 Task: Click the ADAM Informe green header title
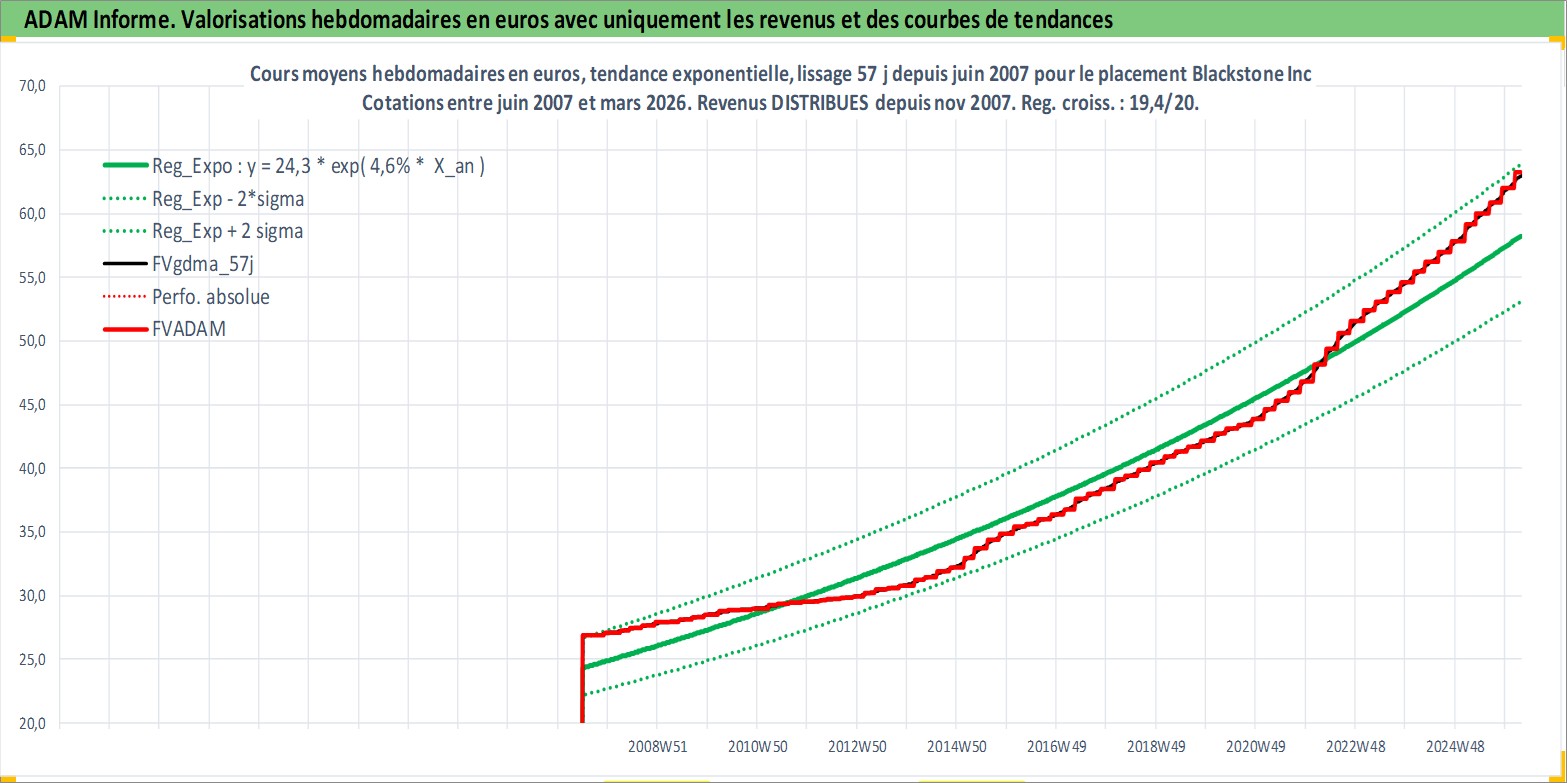click(x=567, y=19)
